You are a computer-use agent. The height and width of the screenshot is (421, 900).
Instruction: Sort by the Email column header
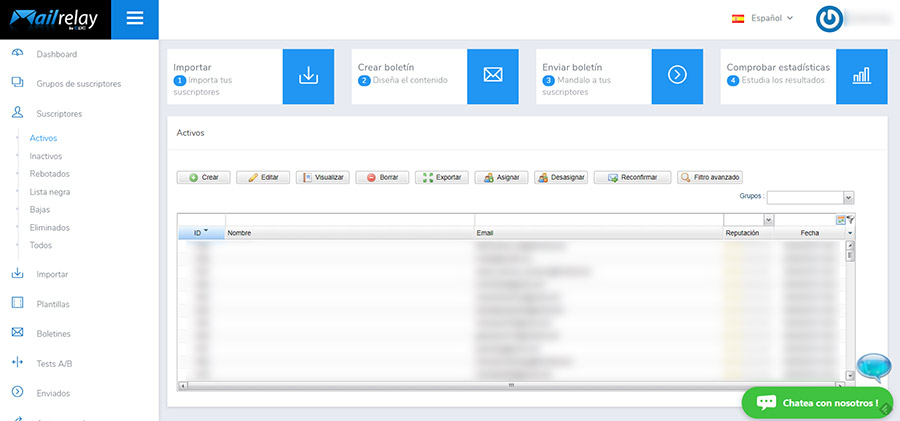click(599, 233)
